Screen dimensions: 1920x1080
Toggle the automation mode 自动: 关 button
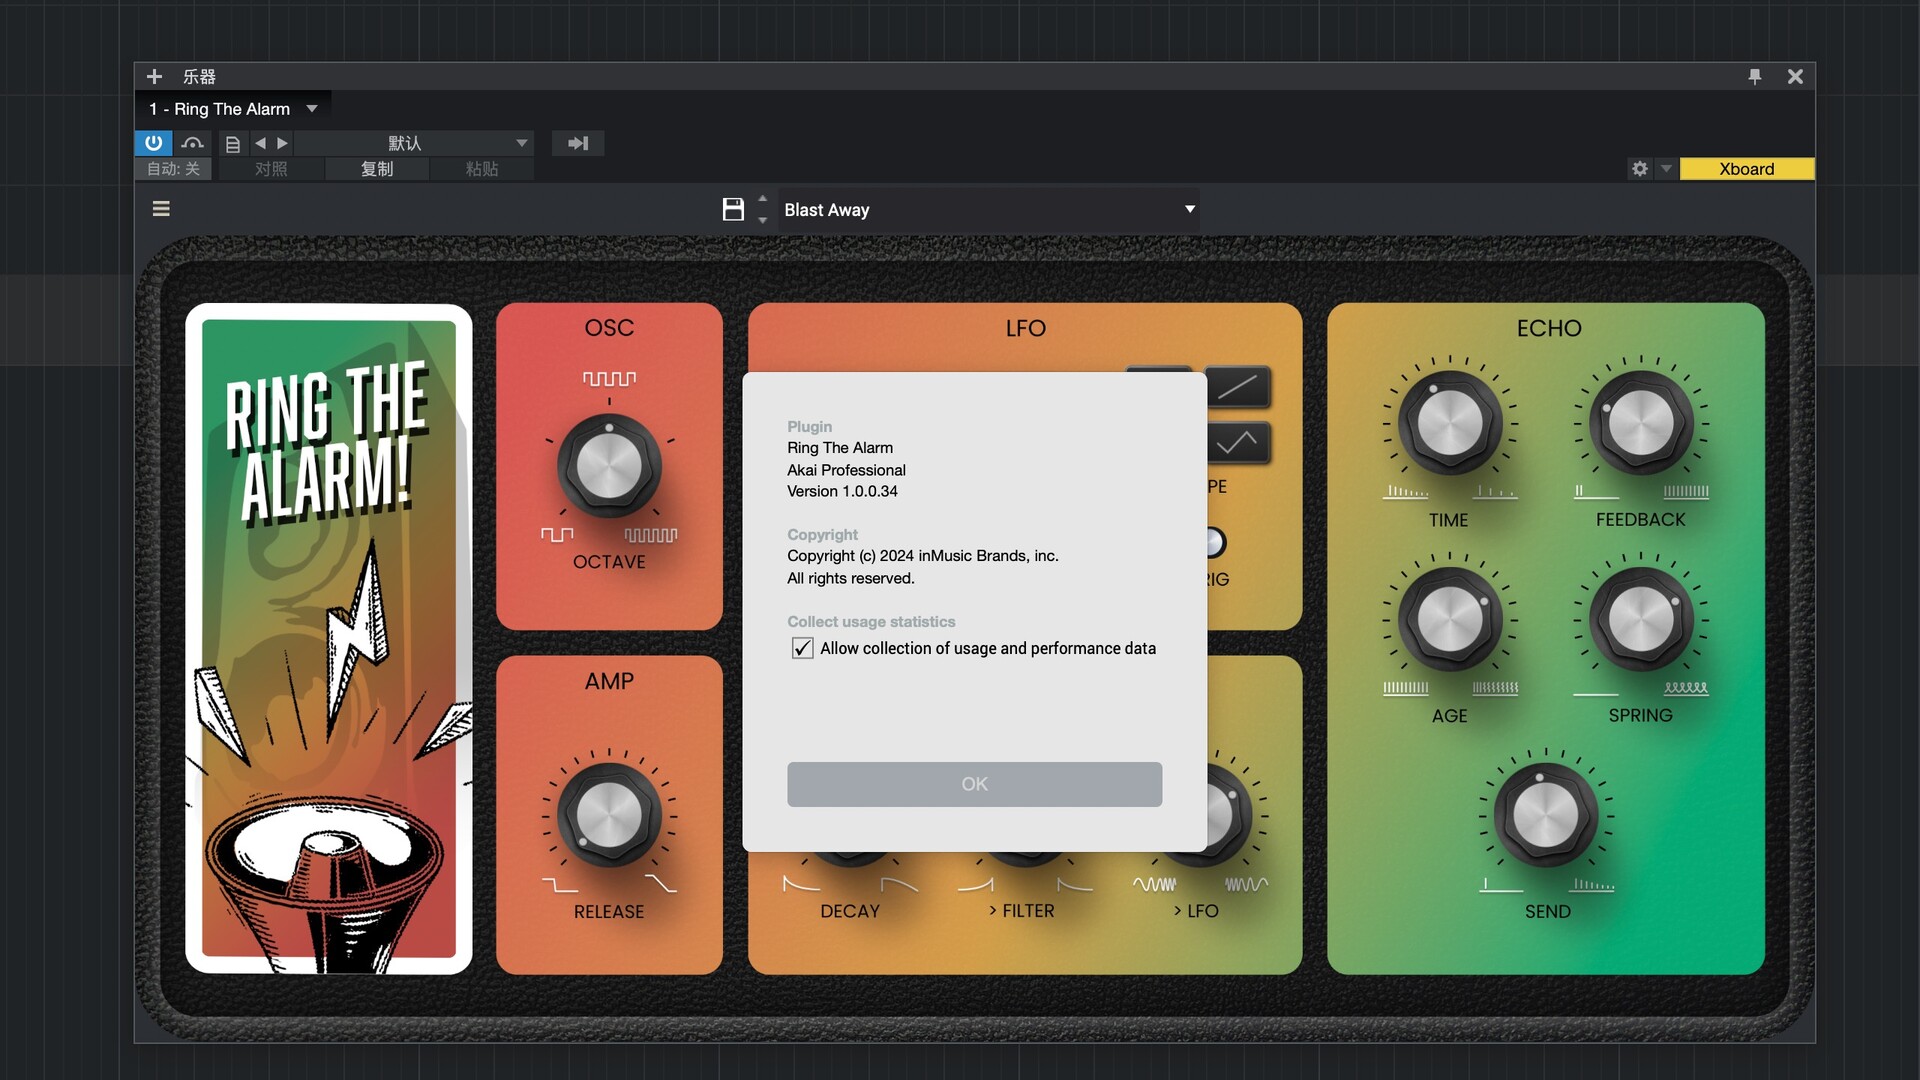173,169
